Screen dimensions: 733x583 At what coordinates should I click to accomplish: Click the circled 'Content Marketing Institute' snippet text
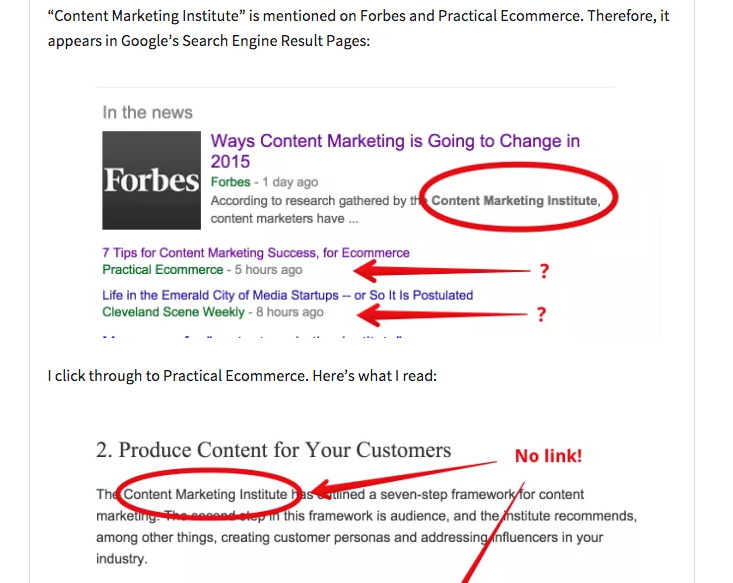coord(514,201)
